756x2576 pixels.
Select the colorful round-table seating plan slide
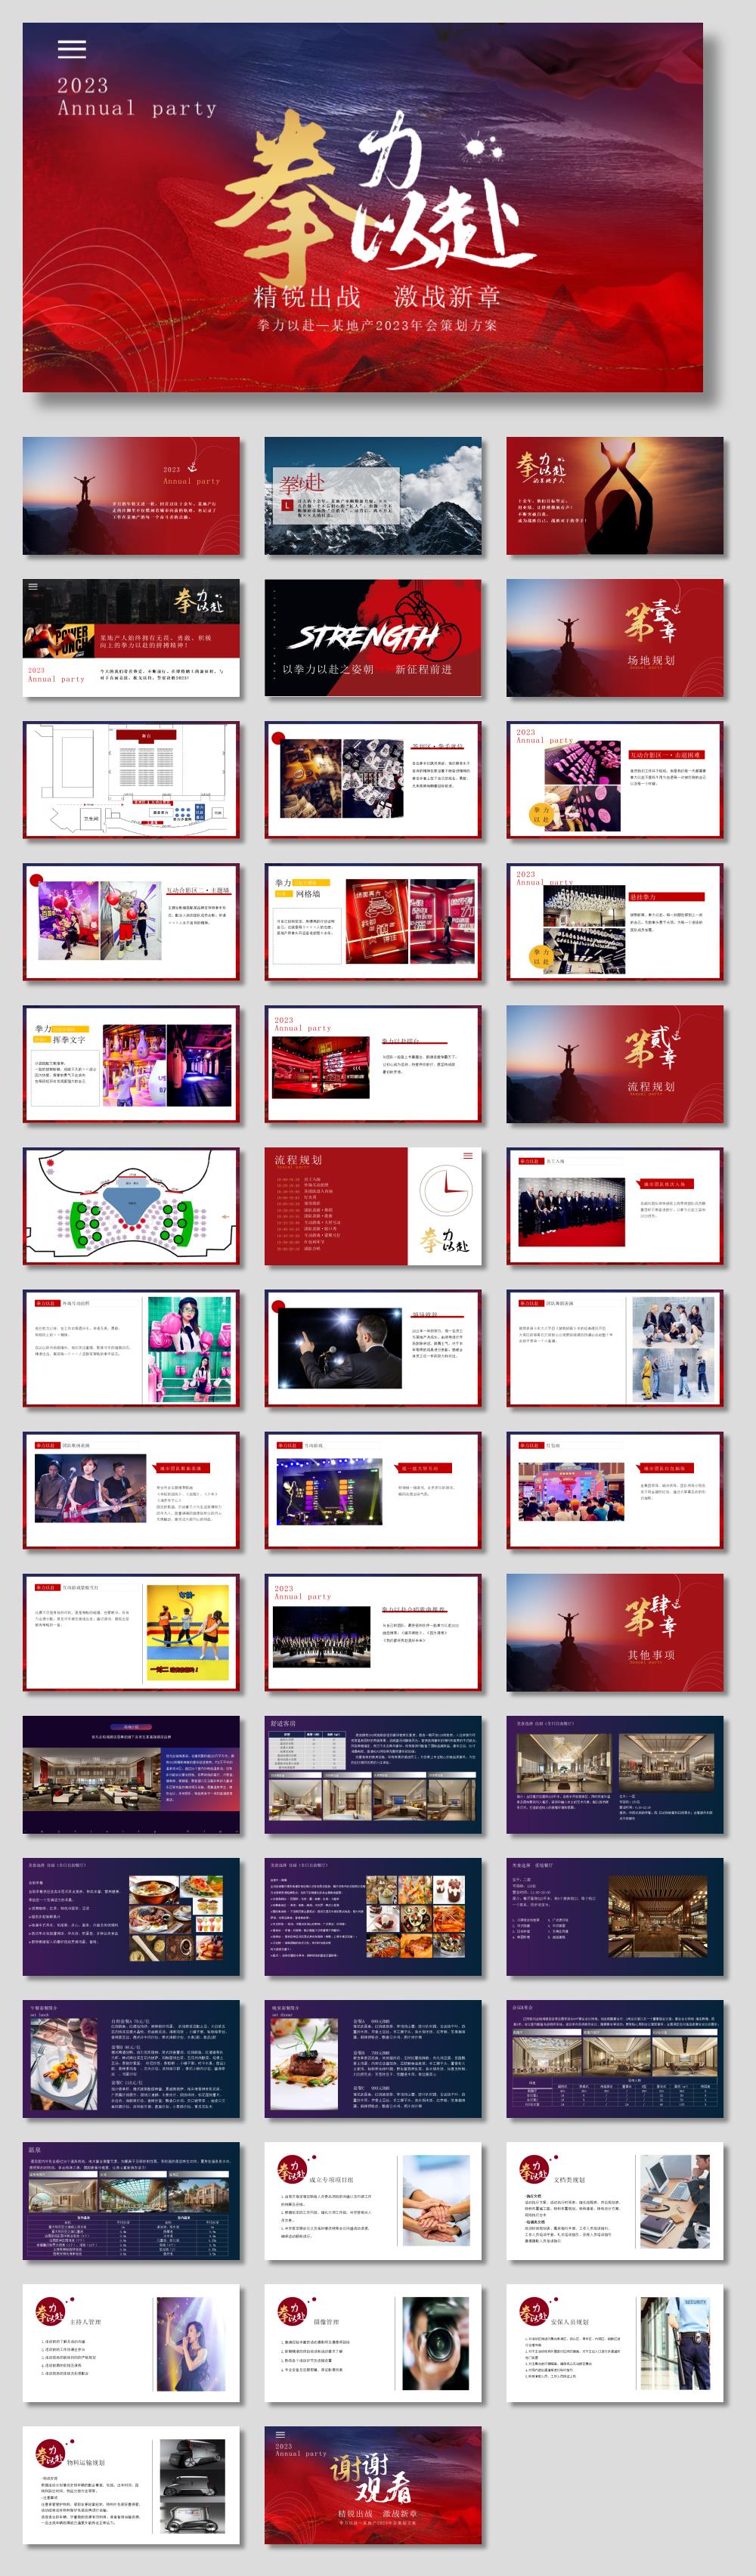(131, 1206)
